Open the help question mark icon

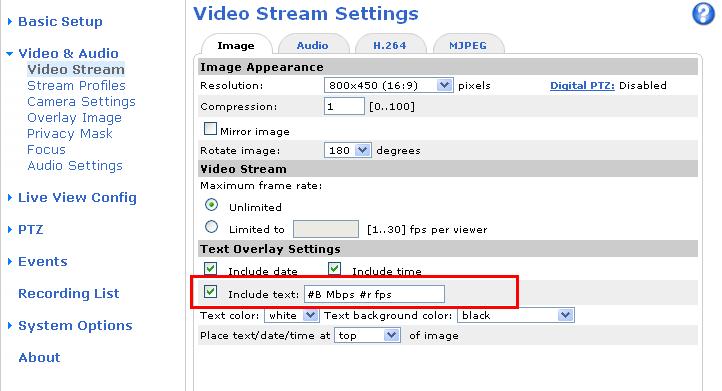(703, 14)
